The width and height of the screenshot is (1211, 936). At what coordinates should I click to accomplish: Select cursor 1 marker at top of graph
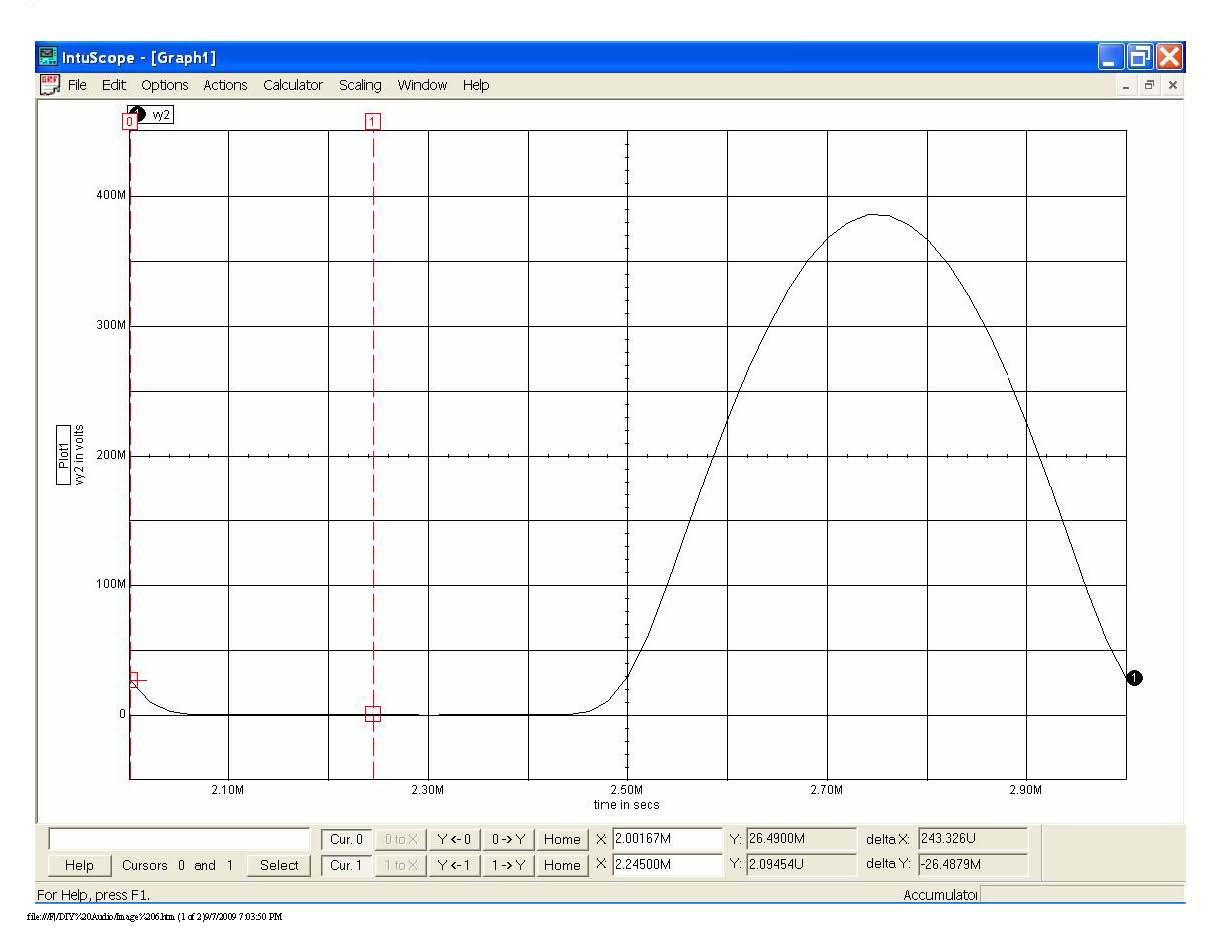(373, 121)
